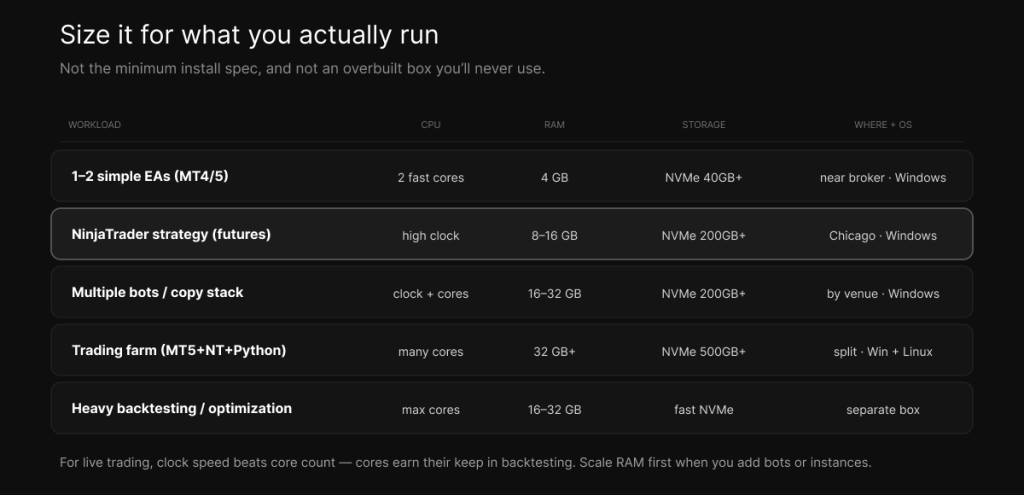Click the RAM column header
Viewport: 1024px width, 495px height.
pyautogui.click(x=554, y=125)
